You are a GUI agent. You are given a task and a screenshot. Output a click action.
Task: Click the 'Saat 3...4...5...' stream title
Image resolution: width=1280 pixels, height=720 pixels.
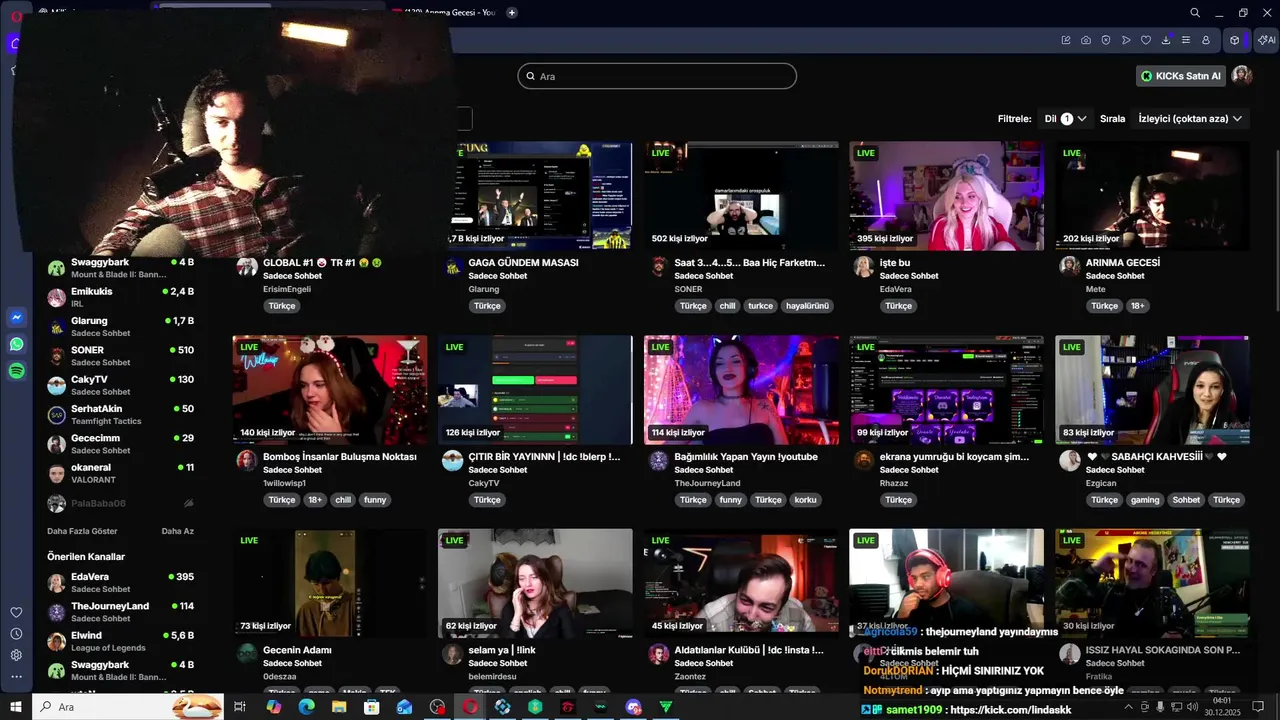(750, 263)
